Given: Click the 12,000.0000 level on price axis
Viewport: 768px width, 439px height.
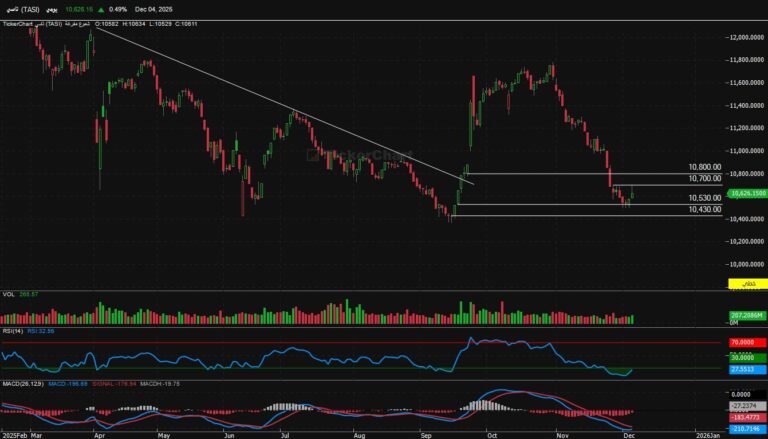Looking at the screenshot, I should point(743,38).
